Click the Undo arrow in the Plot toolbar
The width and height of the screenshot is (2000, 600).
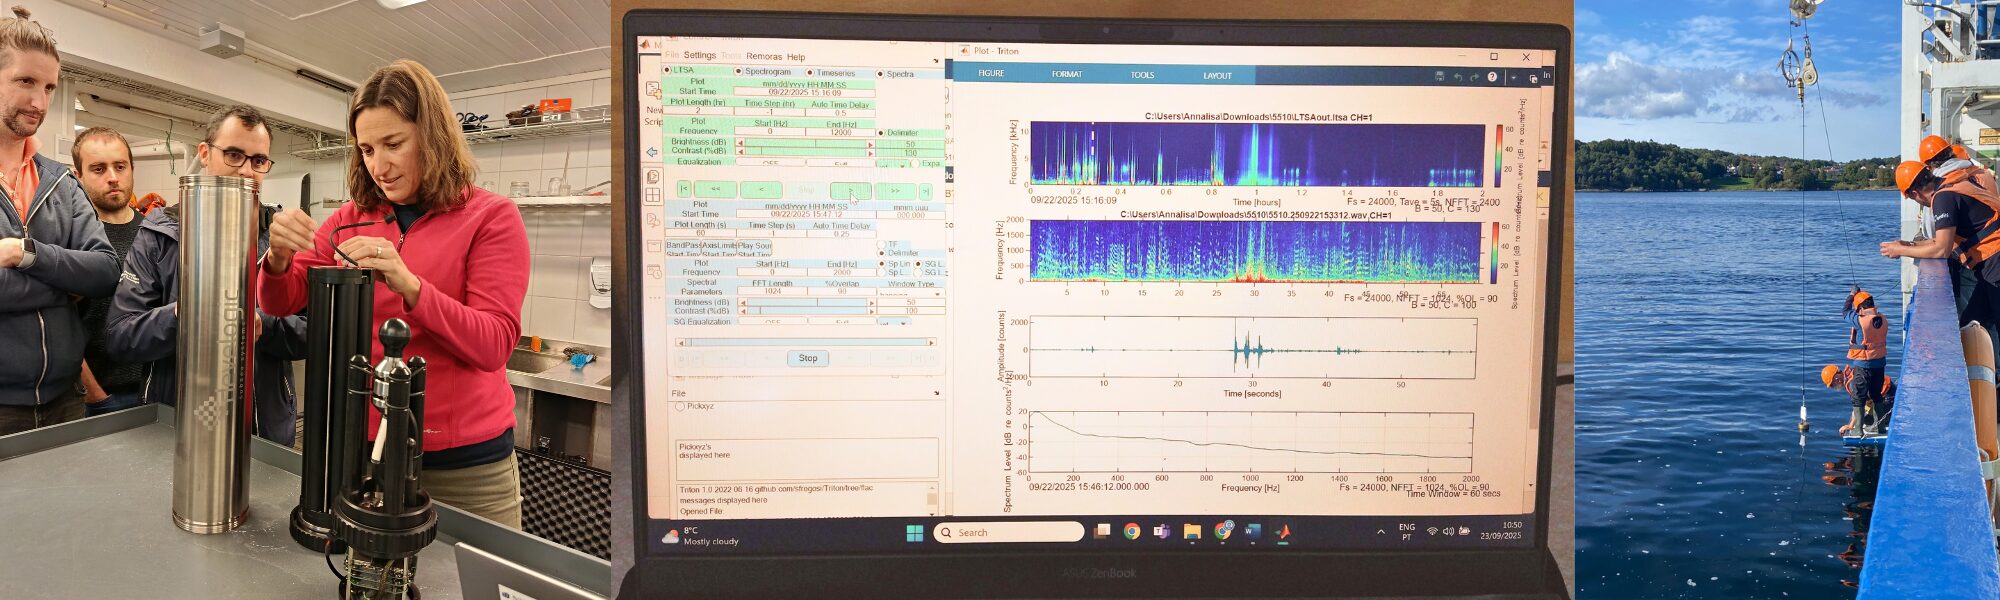point(1458,77)
